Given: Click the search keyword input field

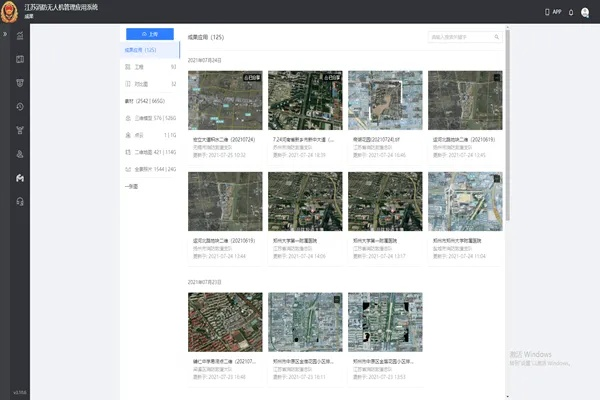Looking at the screenshot, I should (462, 37).
